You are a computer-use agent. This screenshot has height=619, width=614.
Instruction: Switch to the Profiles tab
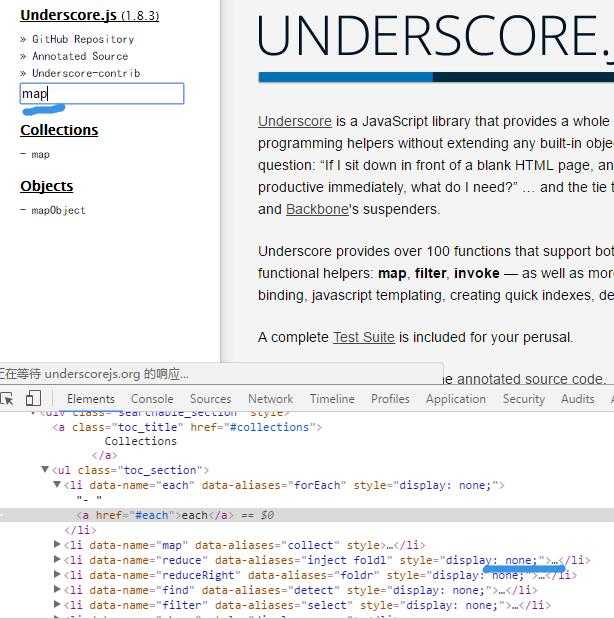click(390, 399)
